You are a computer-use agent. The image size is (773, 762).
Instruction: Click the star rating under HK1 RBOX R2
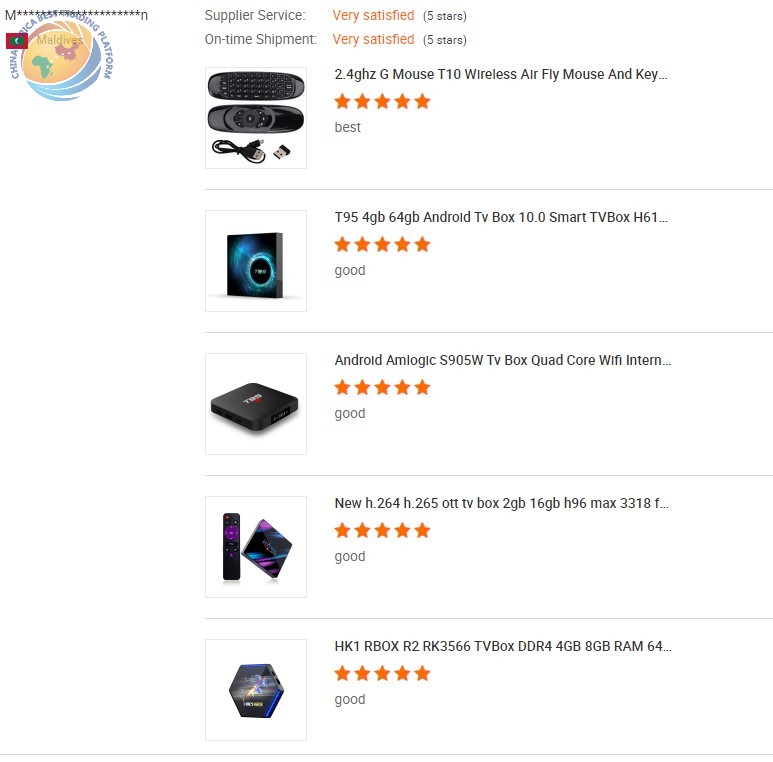pos(382,673)
